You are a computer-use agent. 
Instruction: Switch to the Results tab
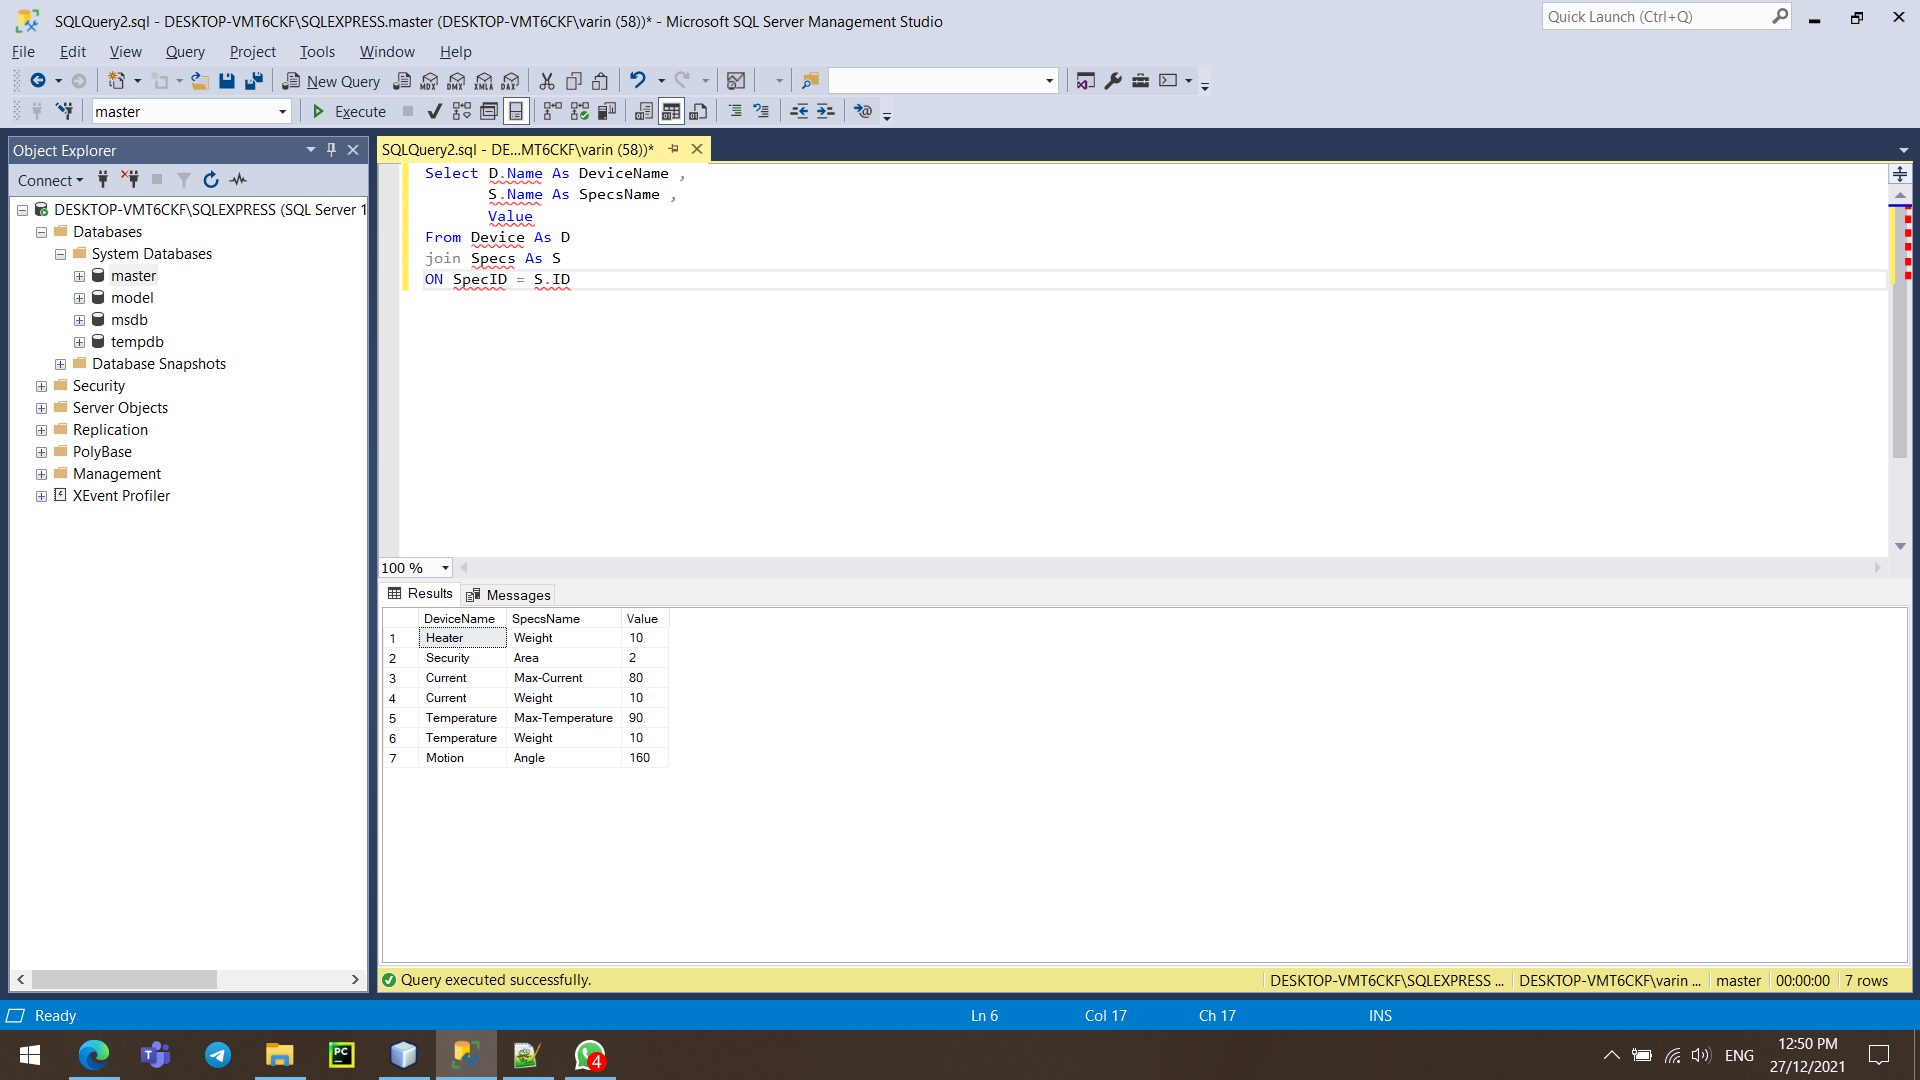click(x=420, y=594)
